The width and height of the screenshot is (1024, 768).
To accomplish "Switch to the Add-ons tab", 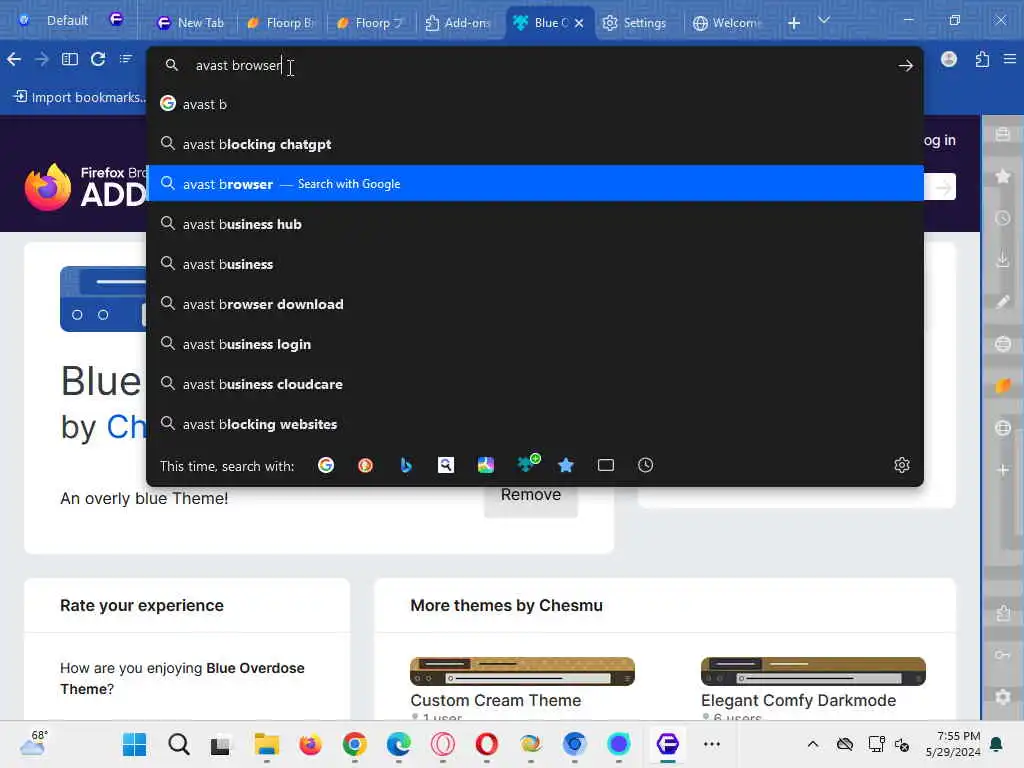I will [458, 23].
